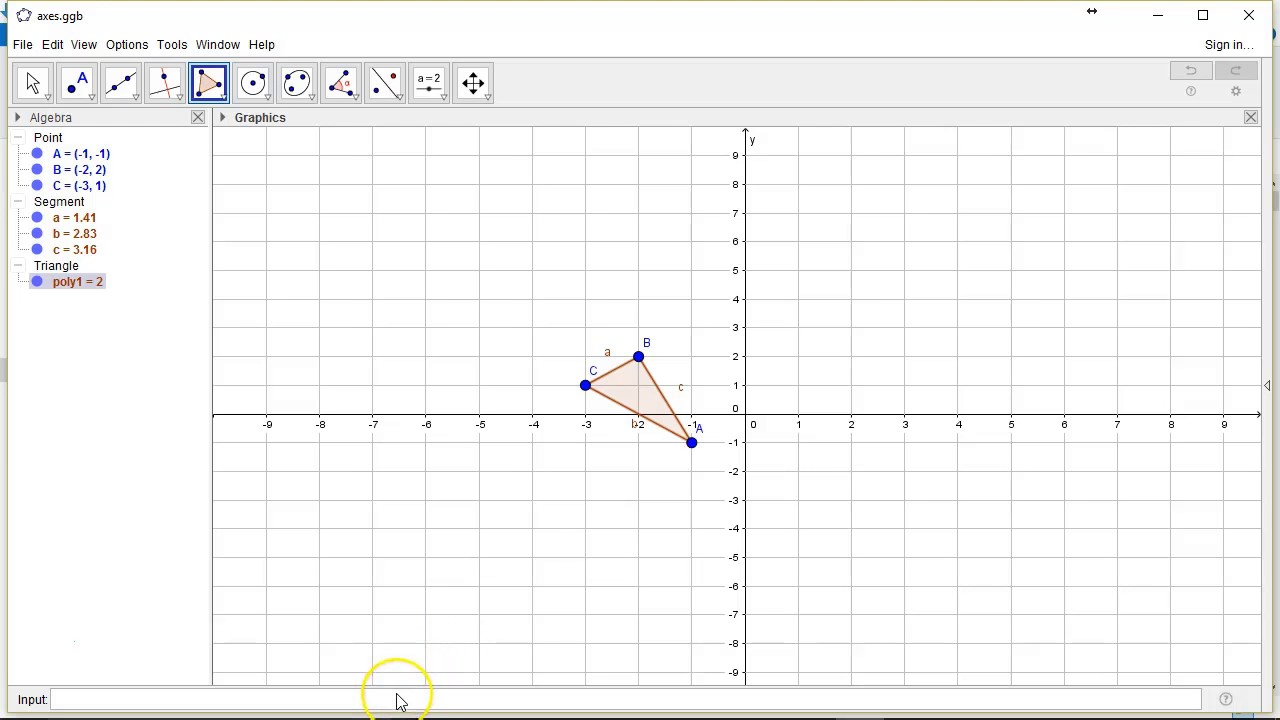Image resolution: width=1280 pixels, height=720 pixels.
Task: Close the Algebra panel
Action: (x=198, y=117)
